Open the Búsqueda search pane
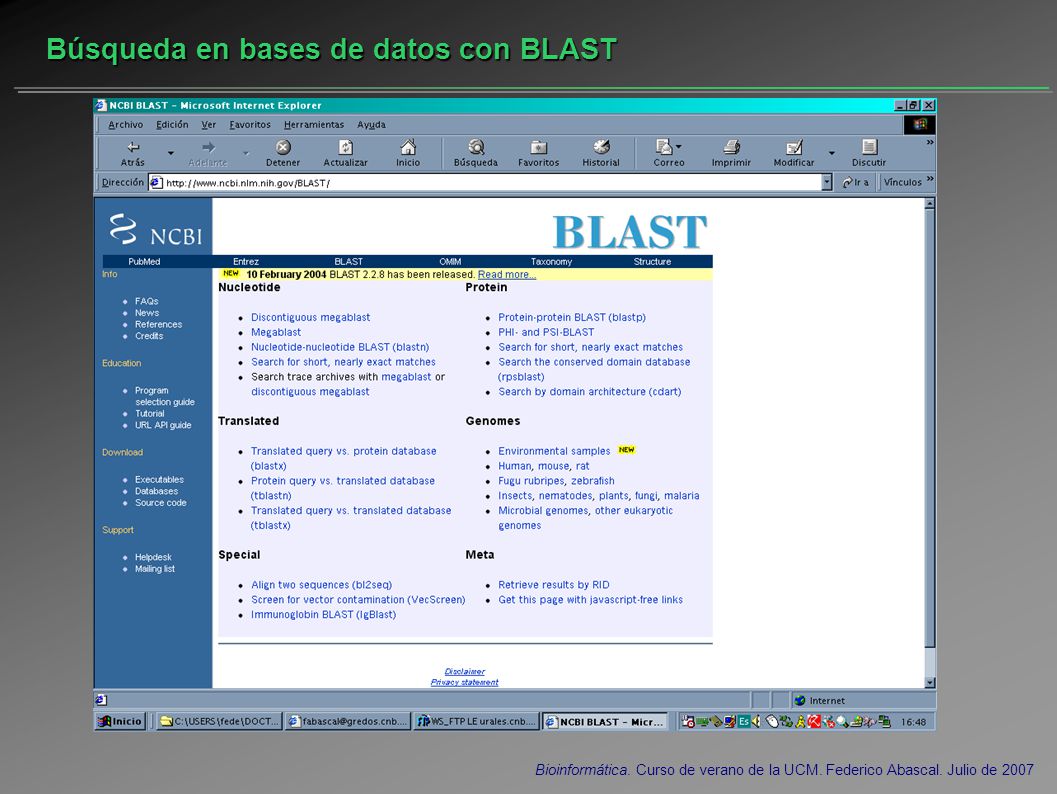The image size is (1057, 794). 476,153
